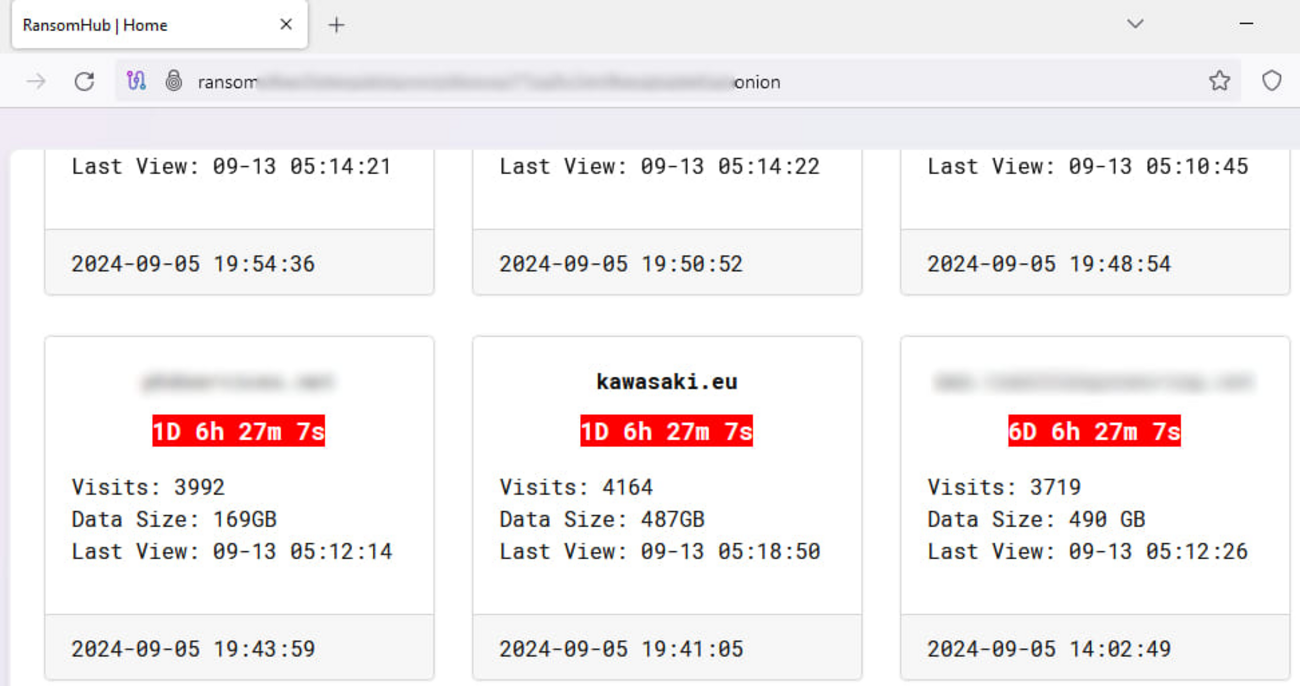Click the kawasaki.eu countdown 1D 6h 27m 7s
This screenshot has height=686, width=1300.
click(666, 431)
